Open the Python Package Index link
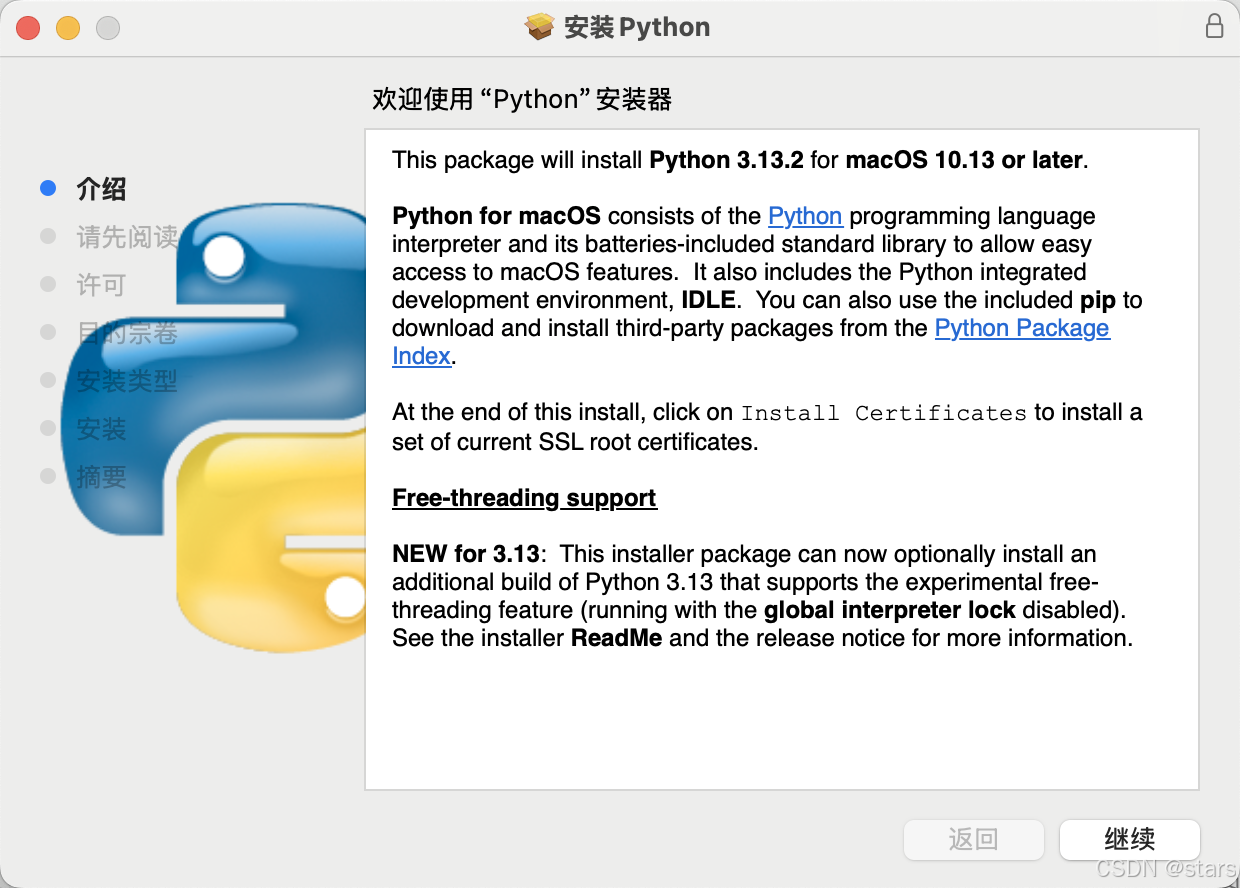 pyautogui.click(x=1022, y=328)
